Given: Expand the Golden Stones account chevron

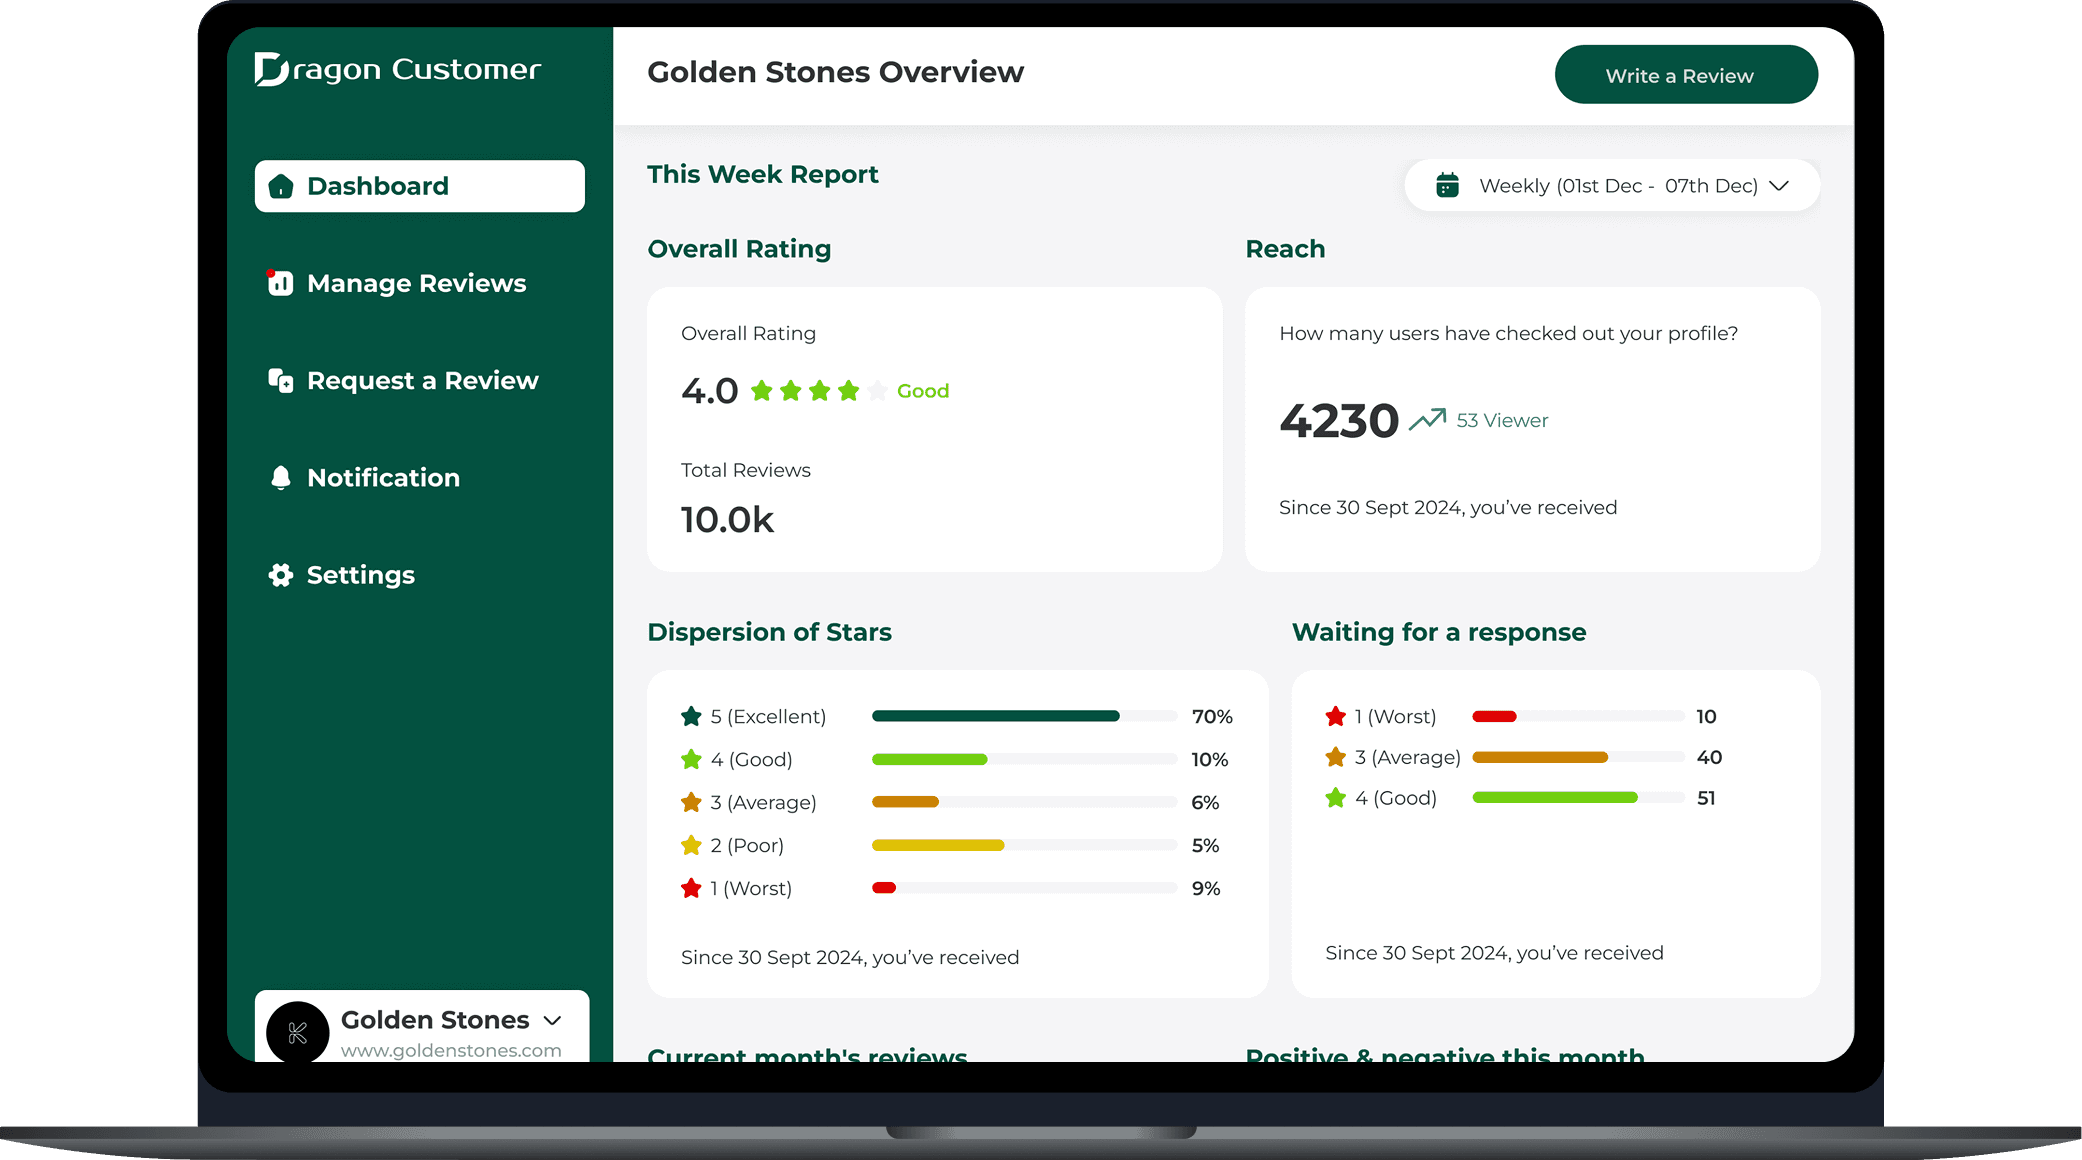Looking at the screenshot, I should pos(552,1021).
